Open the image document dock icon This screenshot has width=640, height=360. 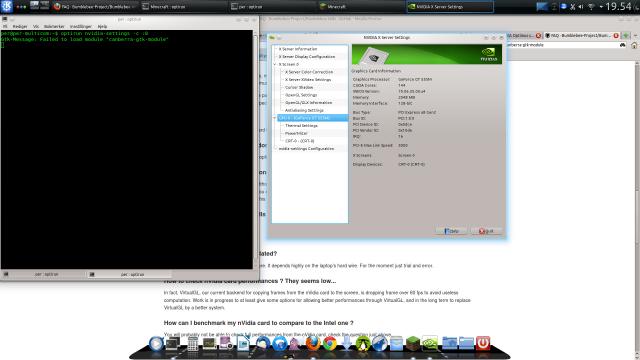(x=243, y=344)
